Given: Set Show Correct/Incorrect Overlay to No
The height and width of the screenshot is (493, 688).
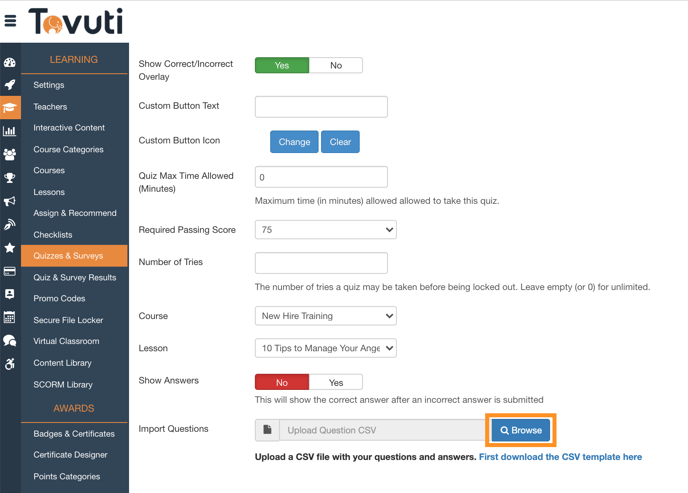Looking at the screenshot, I should 336,65.
